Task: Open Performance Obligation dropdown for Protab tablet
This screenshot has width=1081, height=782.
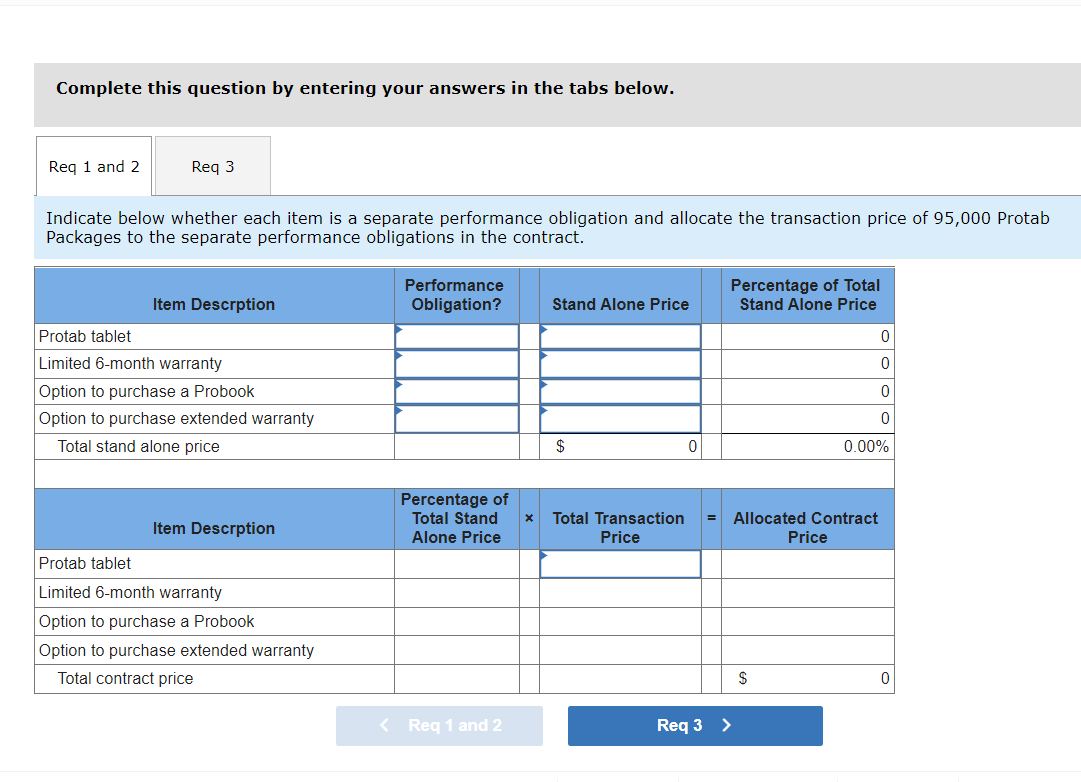Action: point(456,336)
